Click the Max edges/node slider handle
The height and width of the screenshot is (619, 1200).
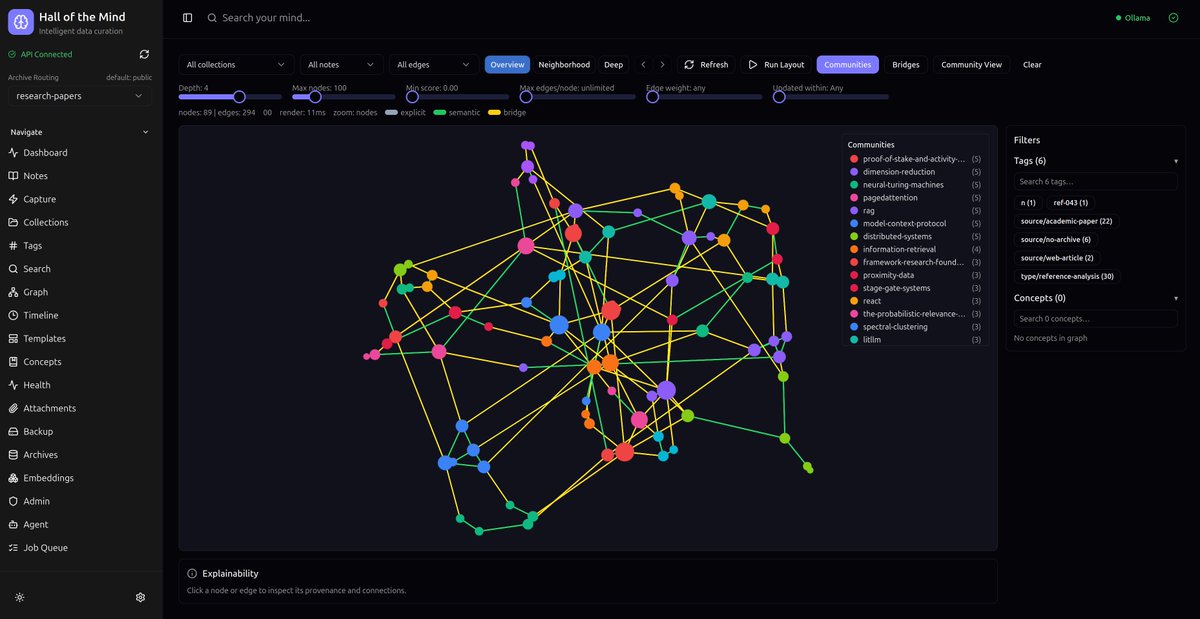[x=526, y=97]
